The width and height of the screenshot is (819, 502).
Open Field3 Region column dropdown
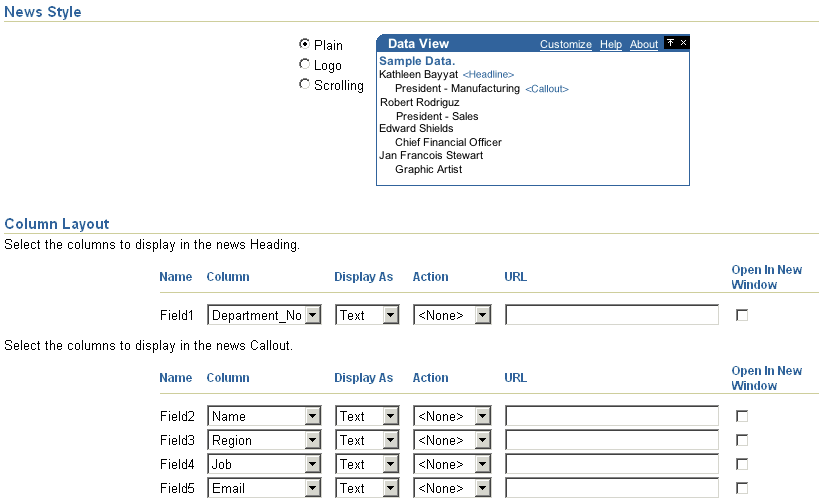[312, 440]
